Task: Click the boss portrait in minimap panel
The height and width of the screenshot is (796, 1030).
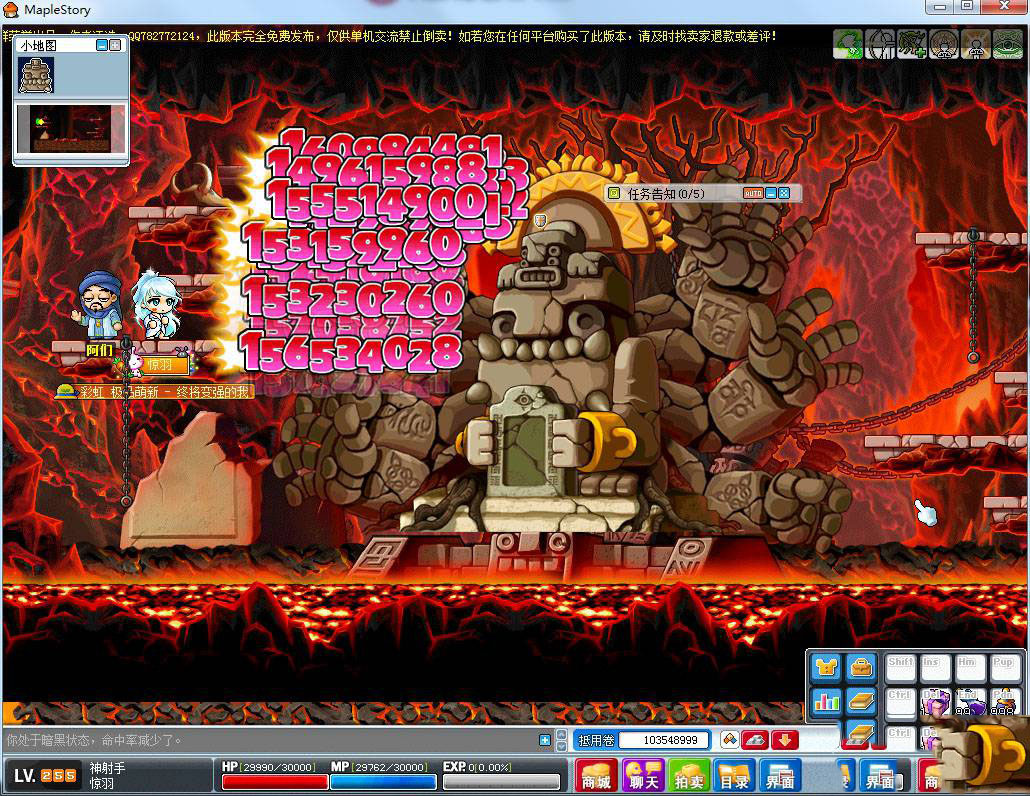Action: (35, 75)
